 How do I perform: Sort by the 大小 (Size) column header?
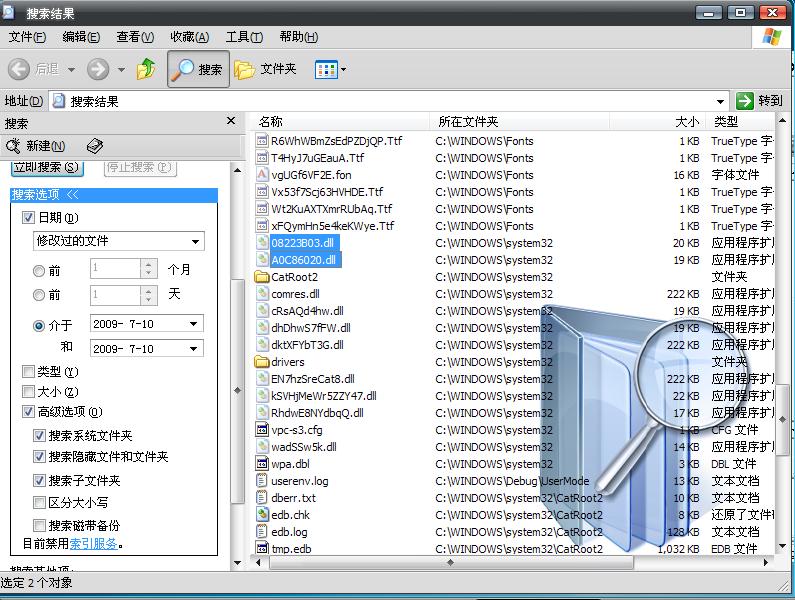click(x=686, y=121)
